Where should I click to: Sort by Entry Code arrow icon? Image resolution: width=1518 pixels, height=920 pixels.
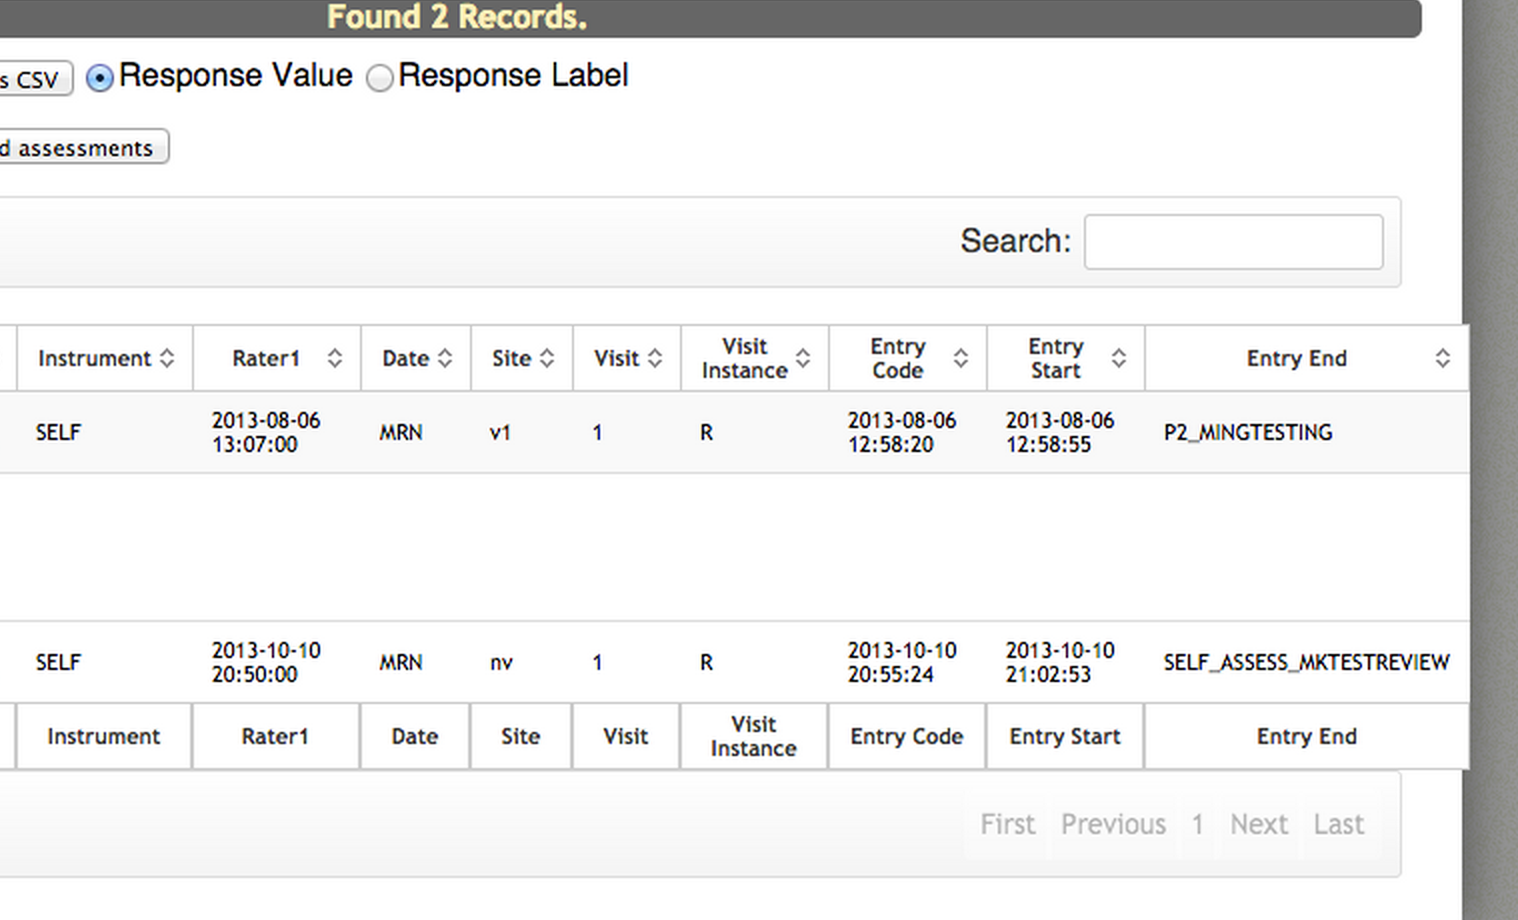(x=961, y=358)
